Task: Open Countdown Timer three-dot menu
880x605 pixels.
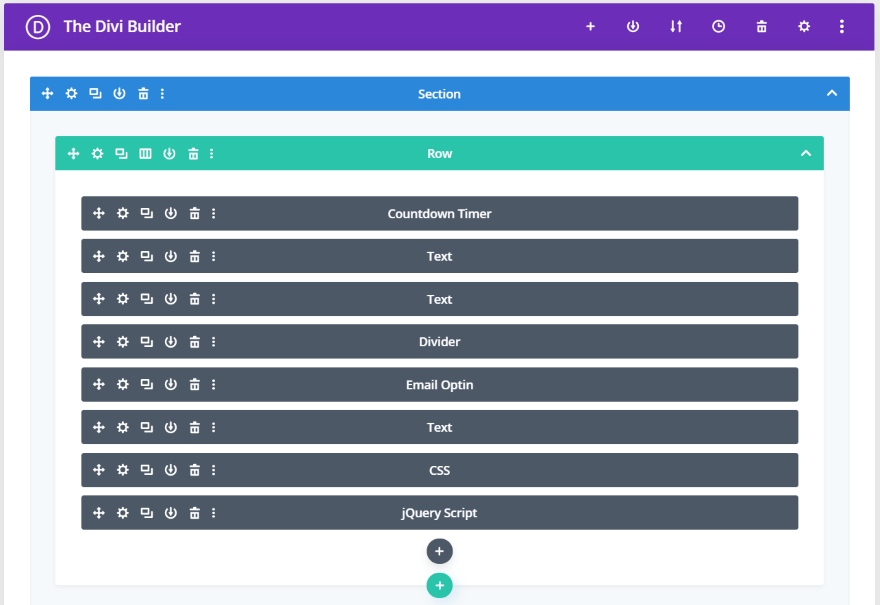Action: [213, 213]
